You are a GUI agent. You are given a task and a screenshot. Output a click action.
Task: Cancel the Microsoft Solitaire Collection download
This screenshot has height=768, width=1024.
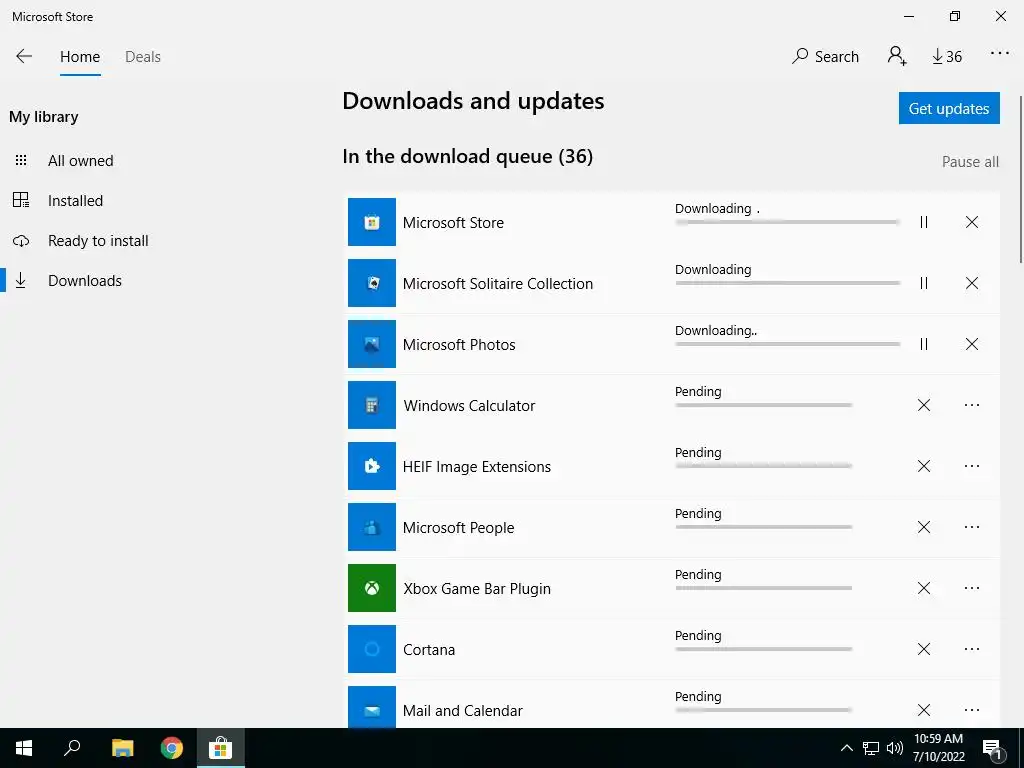click(972, 283)
